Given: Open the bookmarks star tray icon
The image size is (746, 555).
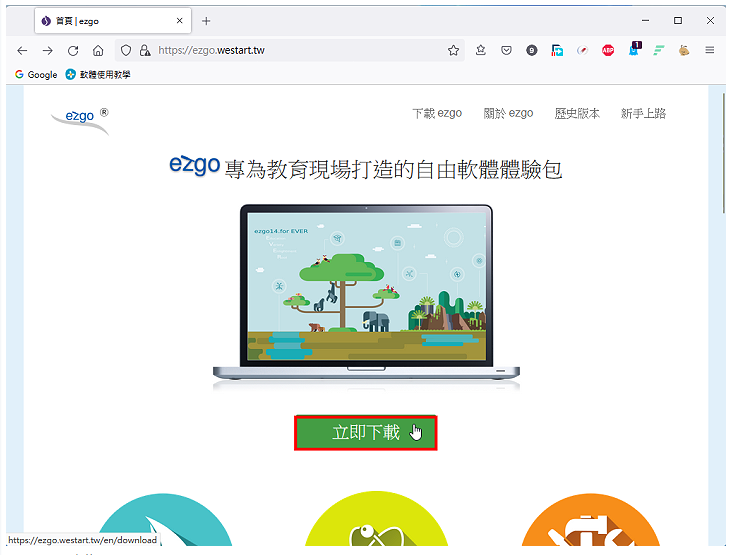Looking at the screenshot, I should (481, 50).
